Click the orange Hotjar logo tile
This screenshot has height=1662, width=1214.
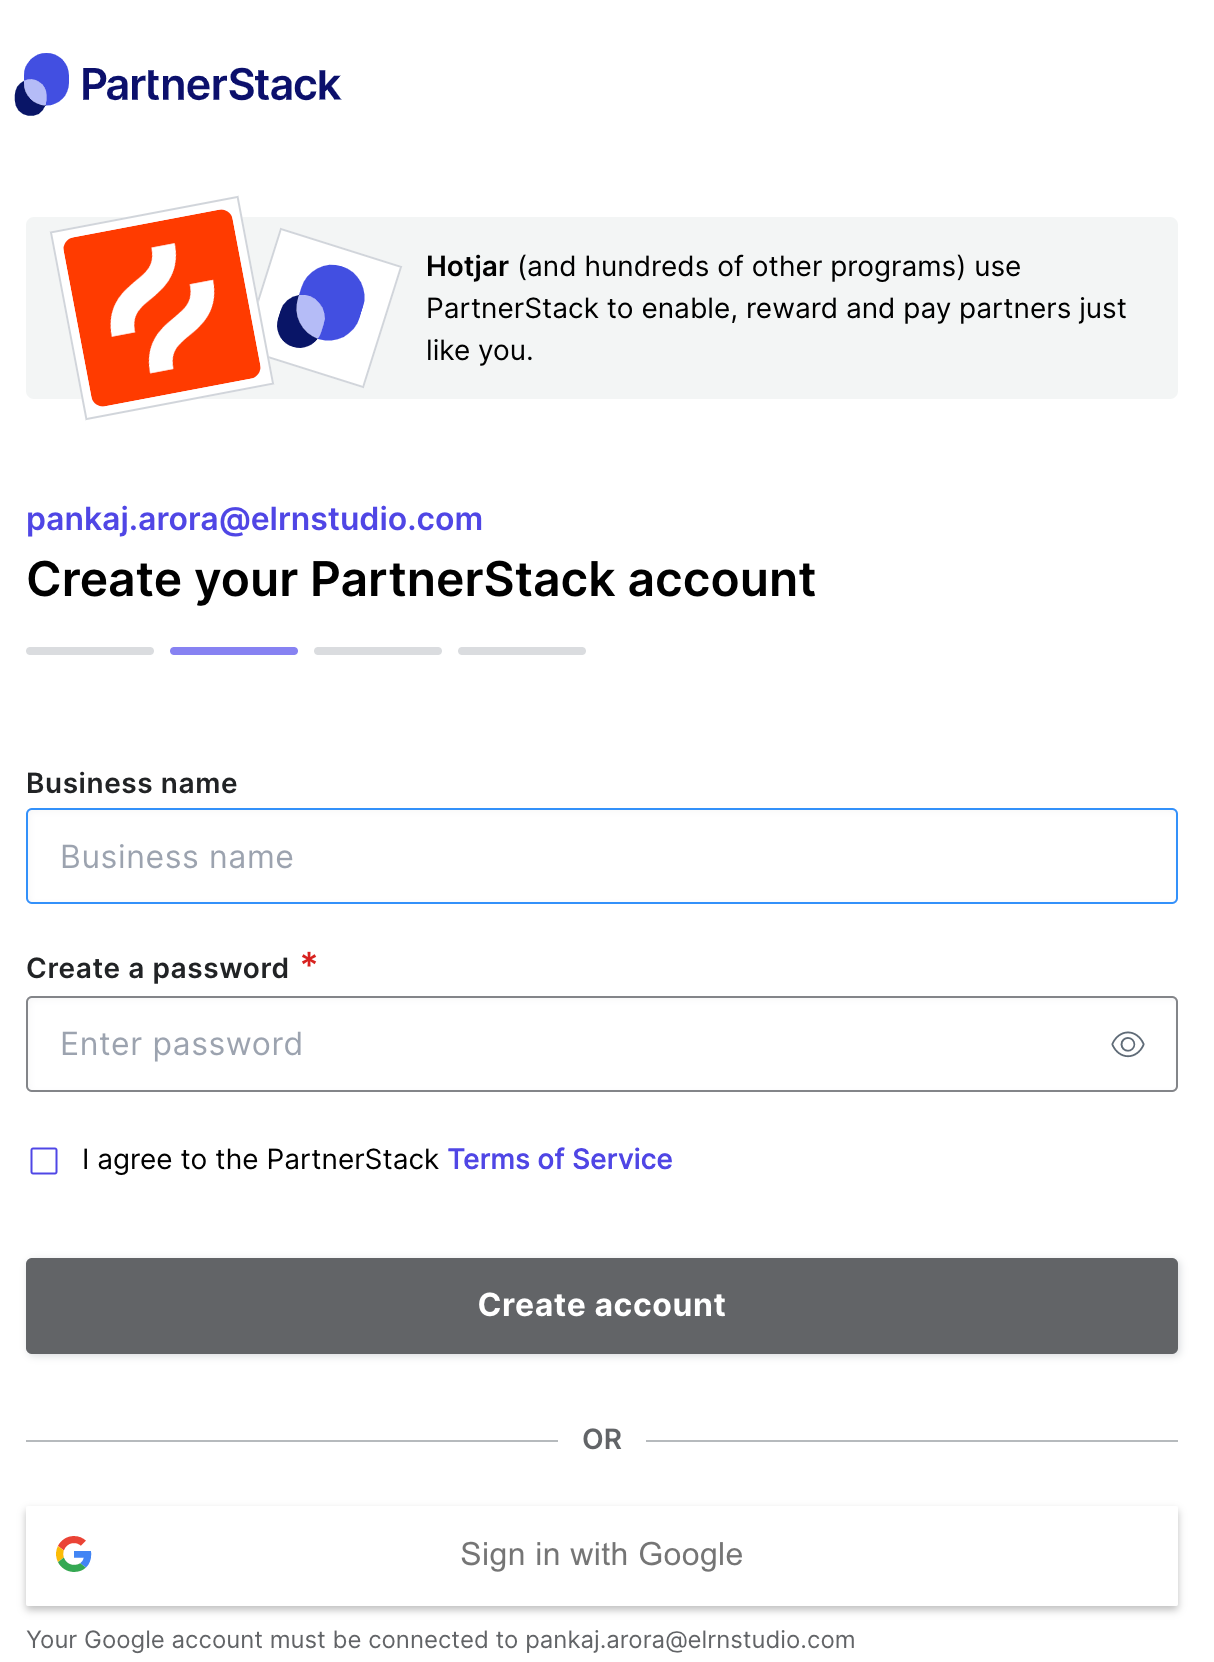pyautogui.click(x=162, y=308)
